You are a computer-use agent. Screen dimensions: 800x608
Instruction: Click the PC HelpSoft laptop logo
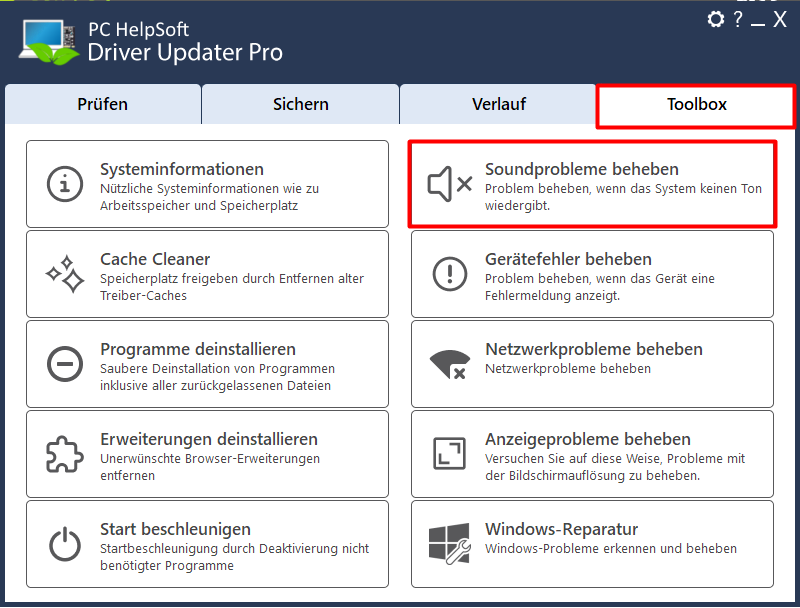pyautogui.click(x=49, y=42)
